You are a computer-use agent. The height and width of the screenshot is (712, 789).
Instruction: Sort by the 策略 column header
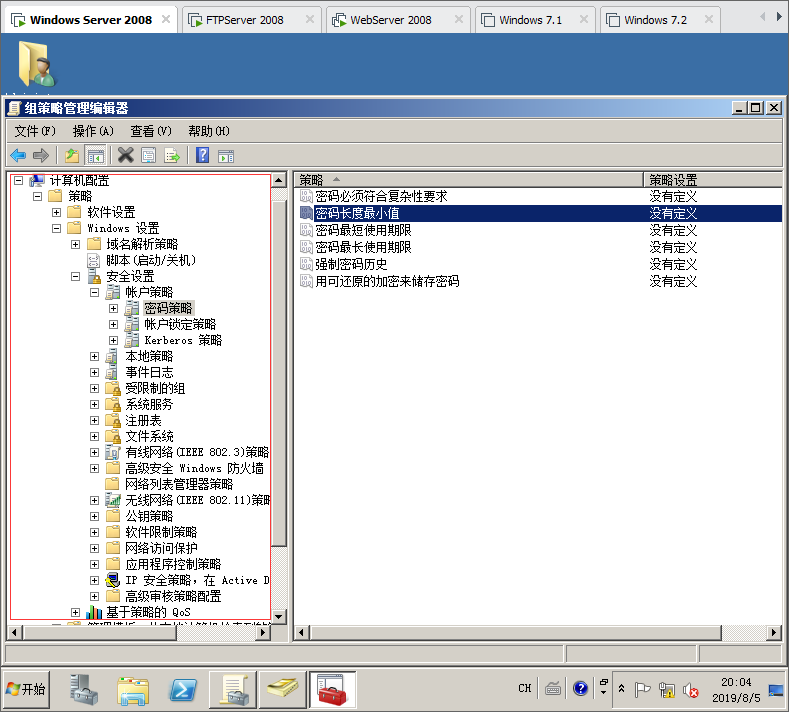(469, 180)
